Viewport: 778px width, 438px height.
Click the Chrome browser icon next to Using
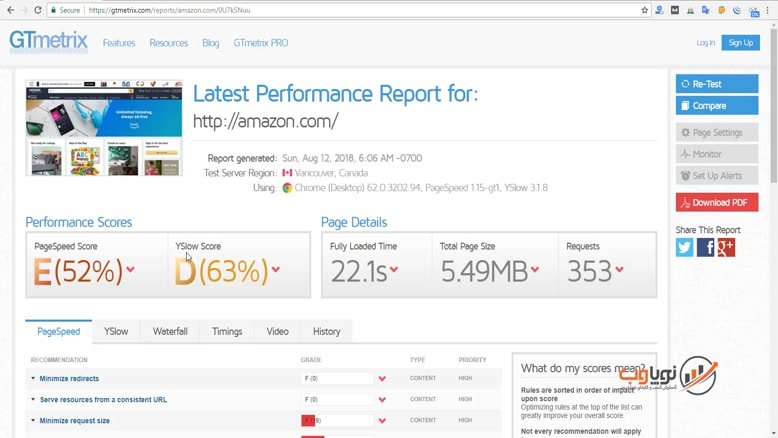coord(287,188)
